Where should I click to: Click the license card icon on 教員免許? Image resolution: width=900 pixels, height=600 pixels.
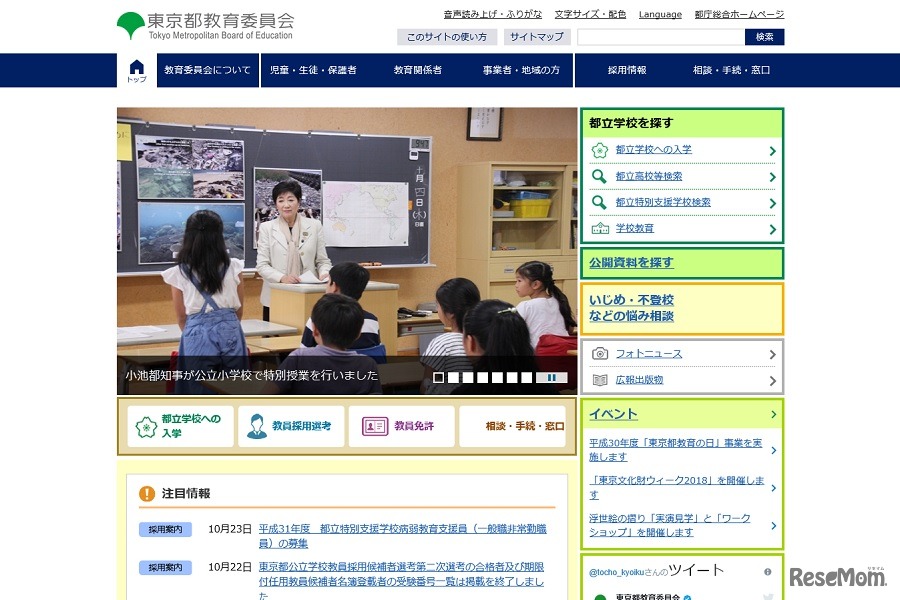click(375, 426)
